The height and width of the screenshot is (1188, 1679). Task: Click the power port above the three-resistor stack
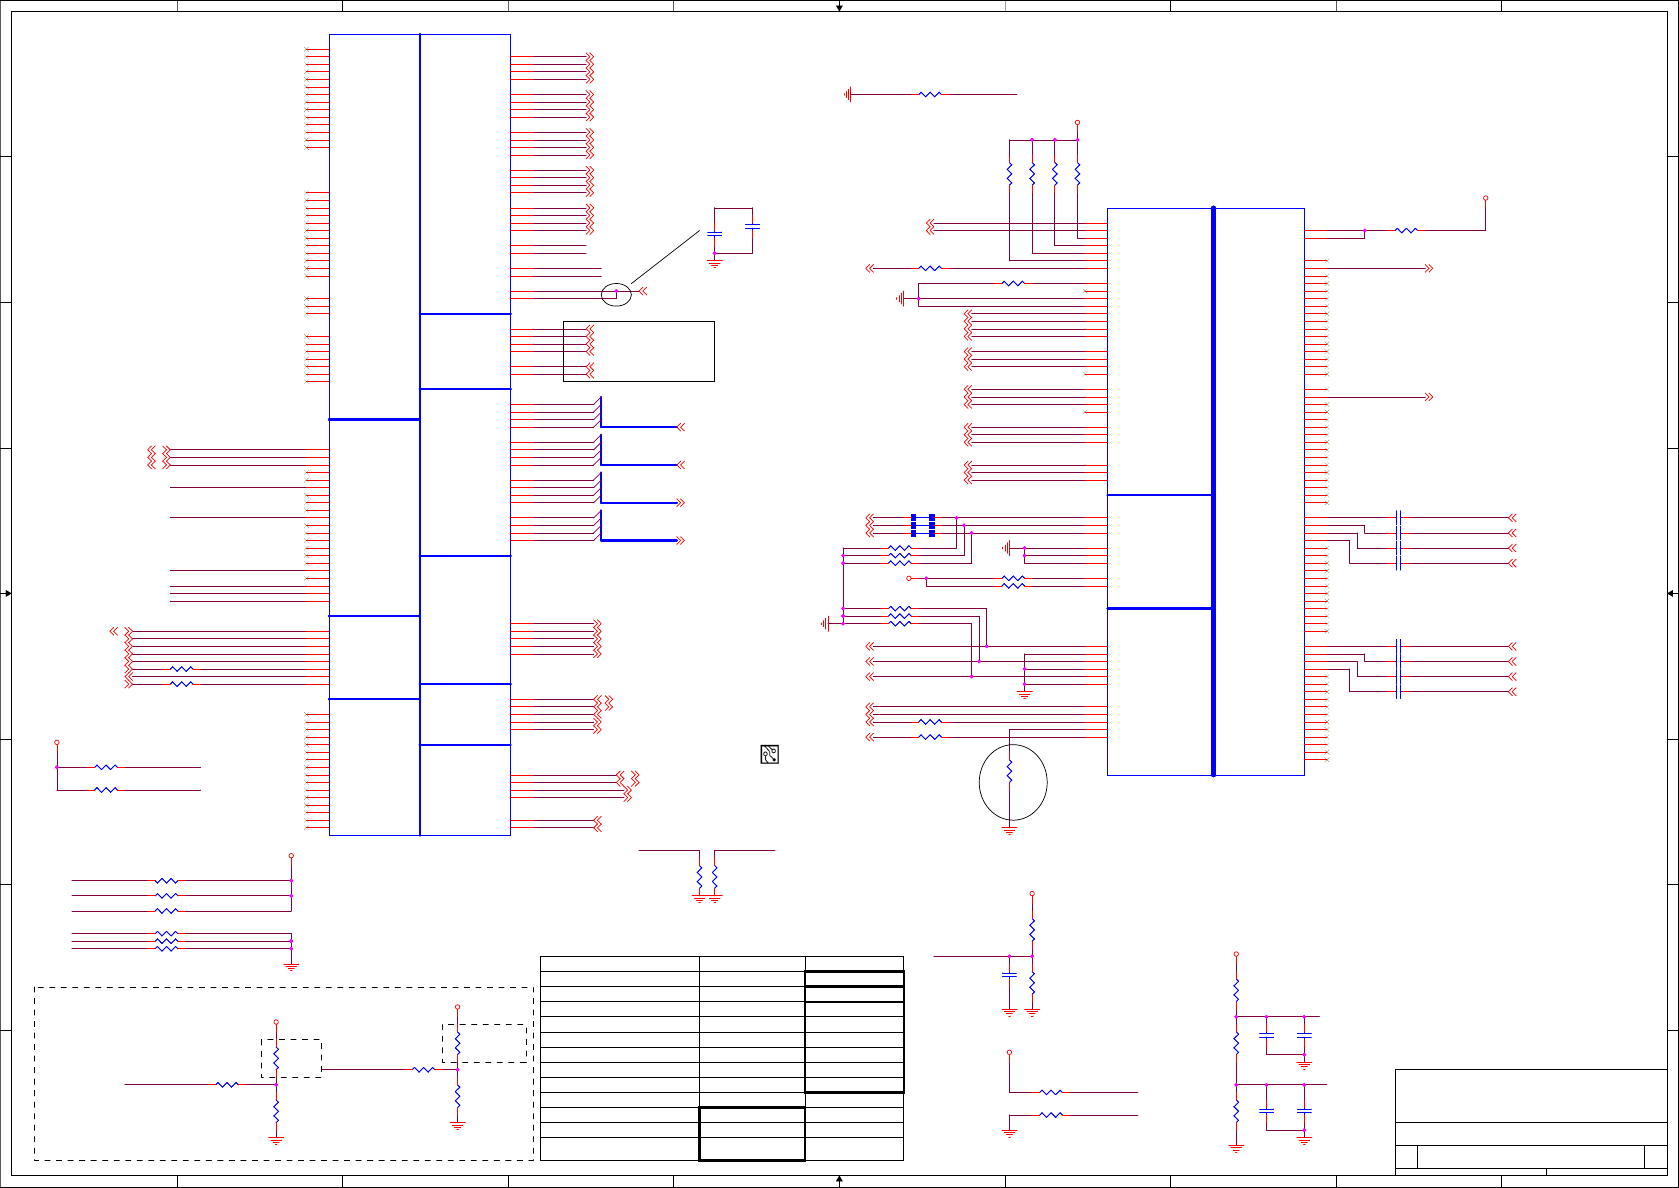click(x=1236, y=954)
